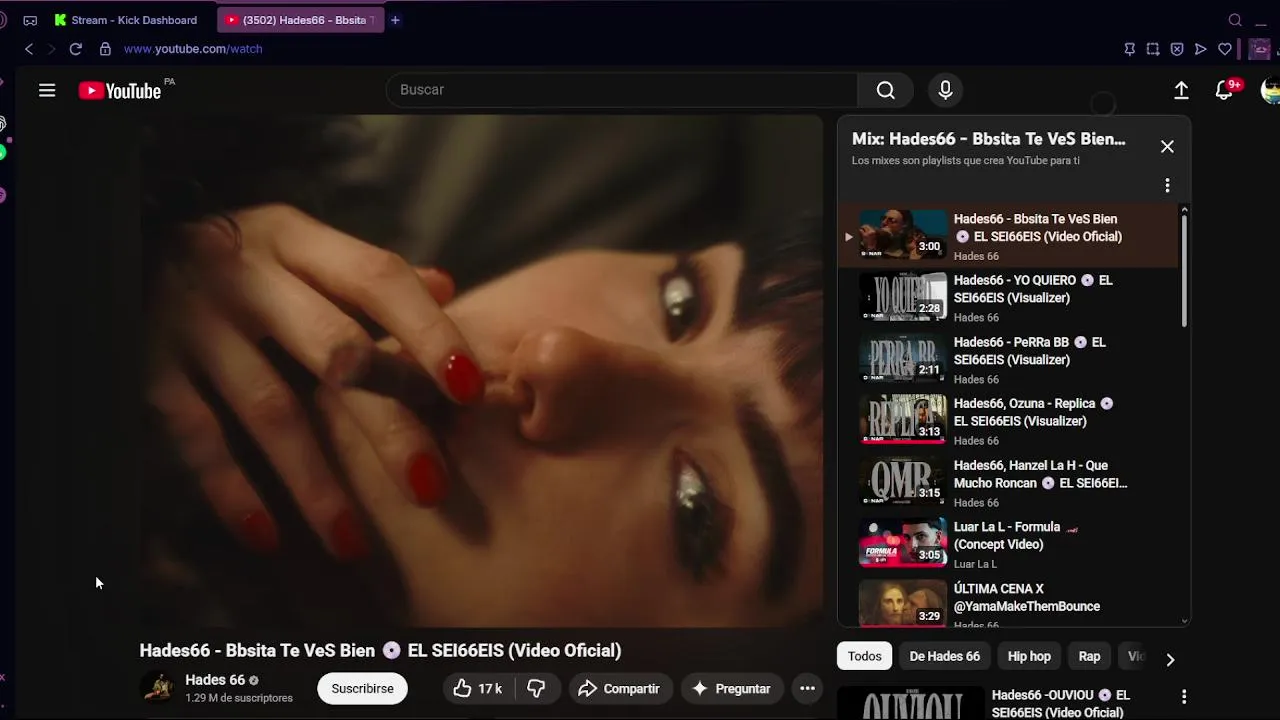Go back with browser back arrow

(x=29, y=48)
